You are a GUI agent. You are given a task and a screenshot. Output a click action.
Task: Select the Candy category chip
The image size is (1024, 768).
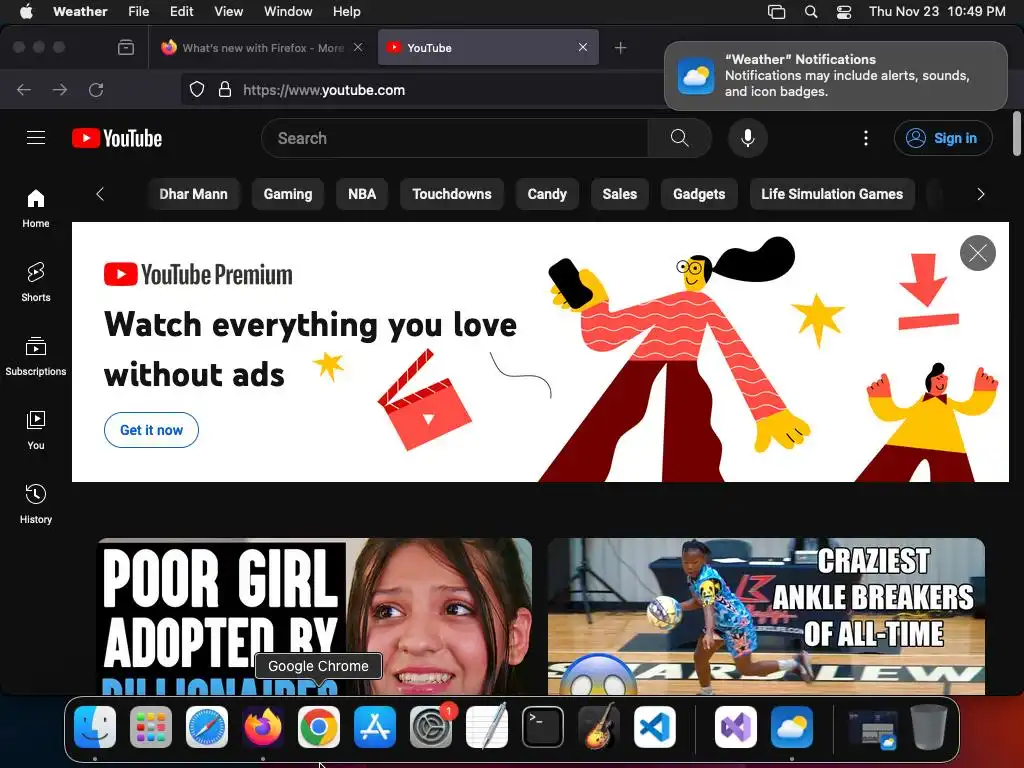547,194
